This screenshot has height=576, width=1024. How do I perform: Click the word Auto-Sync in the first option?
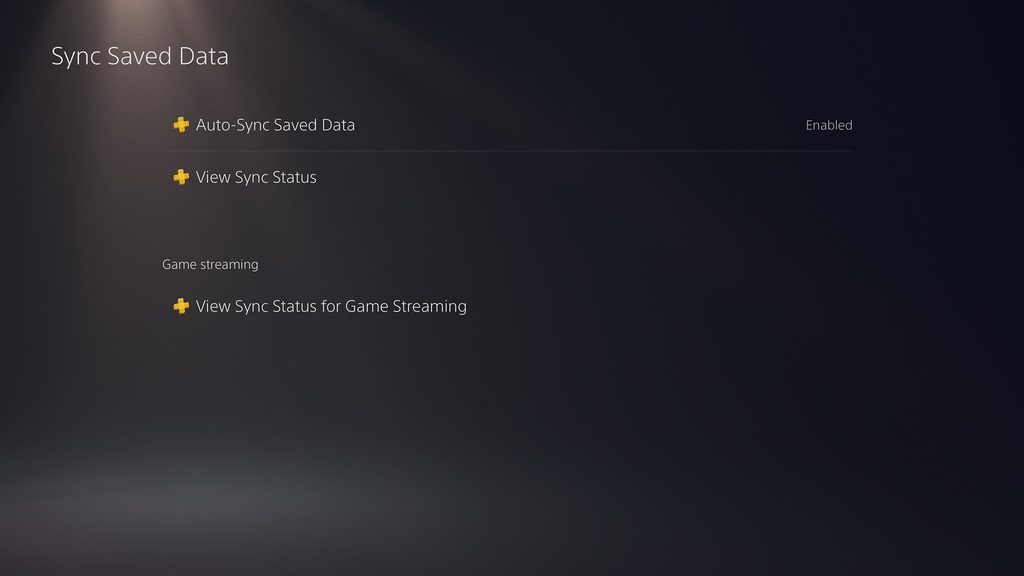[x=233, y=125]
